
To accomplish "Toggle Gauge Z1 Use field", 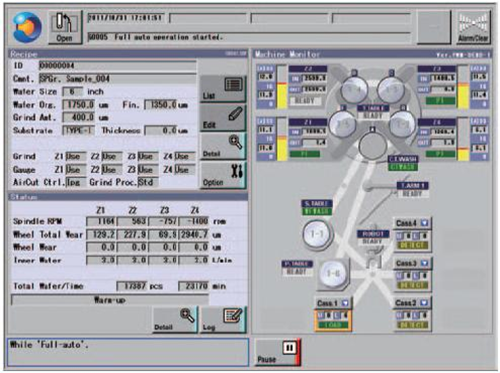I will (75, 170).
